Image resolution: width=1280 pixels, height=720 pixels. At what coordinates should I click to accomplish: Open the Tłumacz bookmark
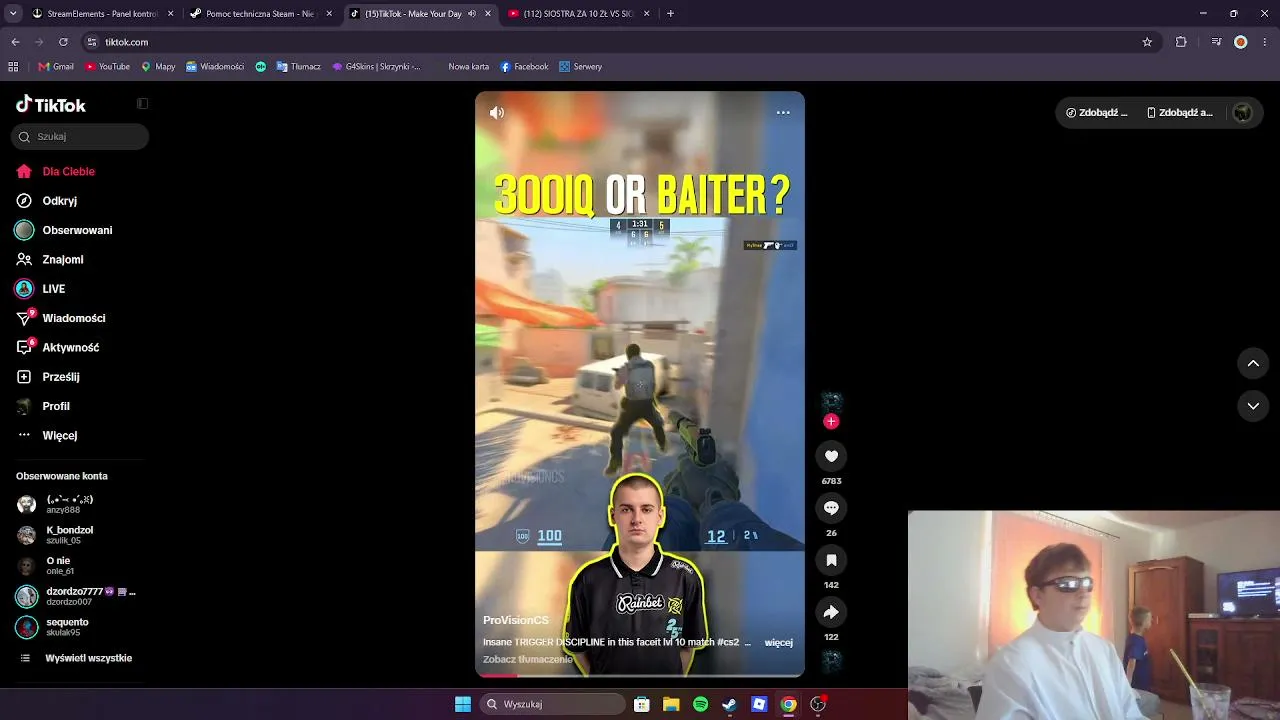coord(299,67)
